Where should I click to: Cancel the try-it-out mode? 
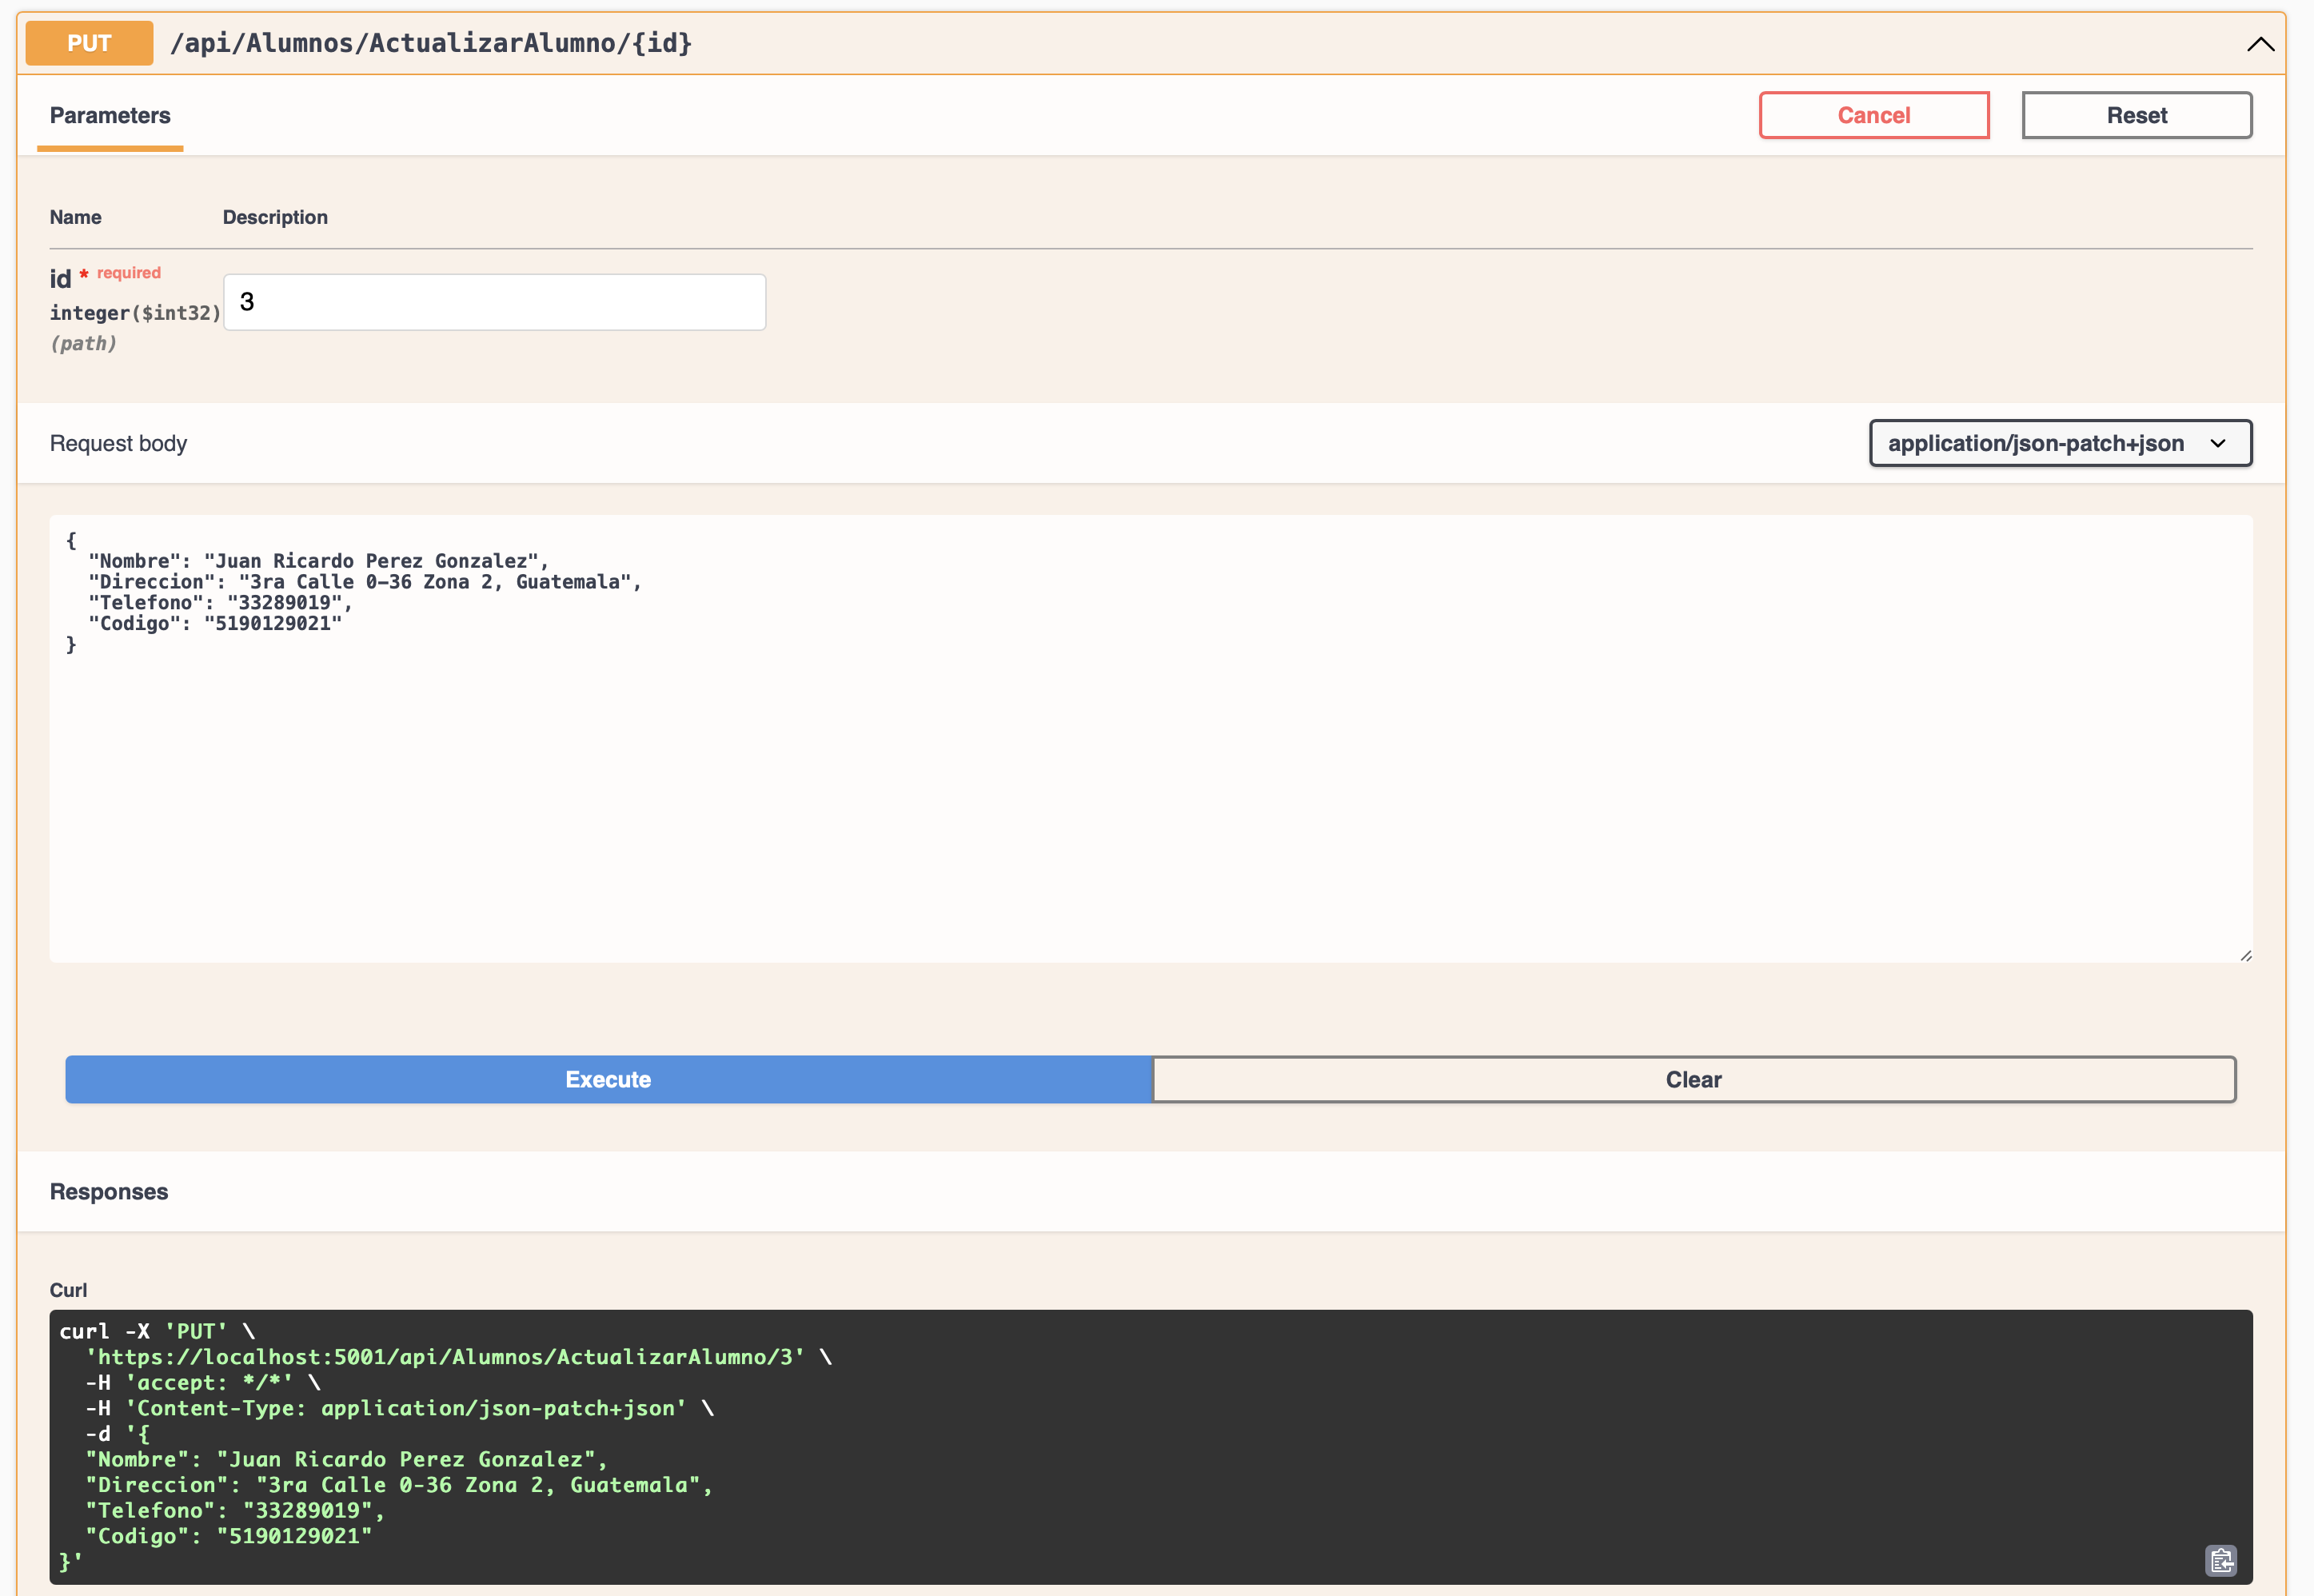pyautogui.click(x=1874, y=115)
